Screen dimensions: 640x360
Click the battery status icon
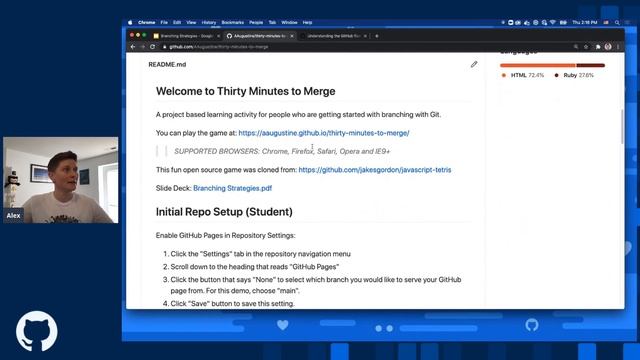click(x=563, y=22)
